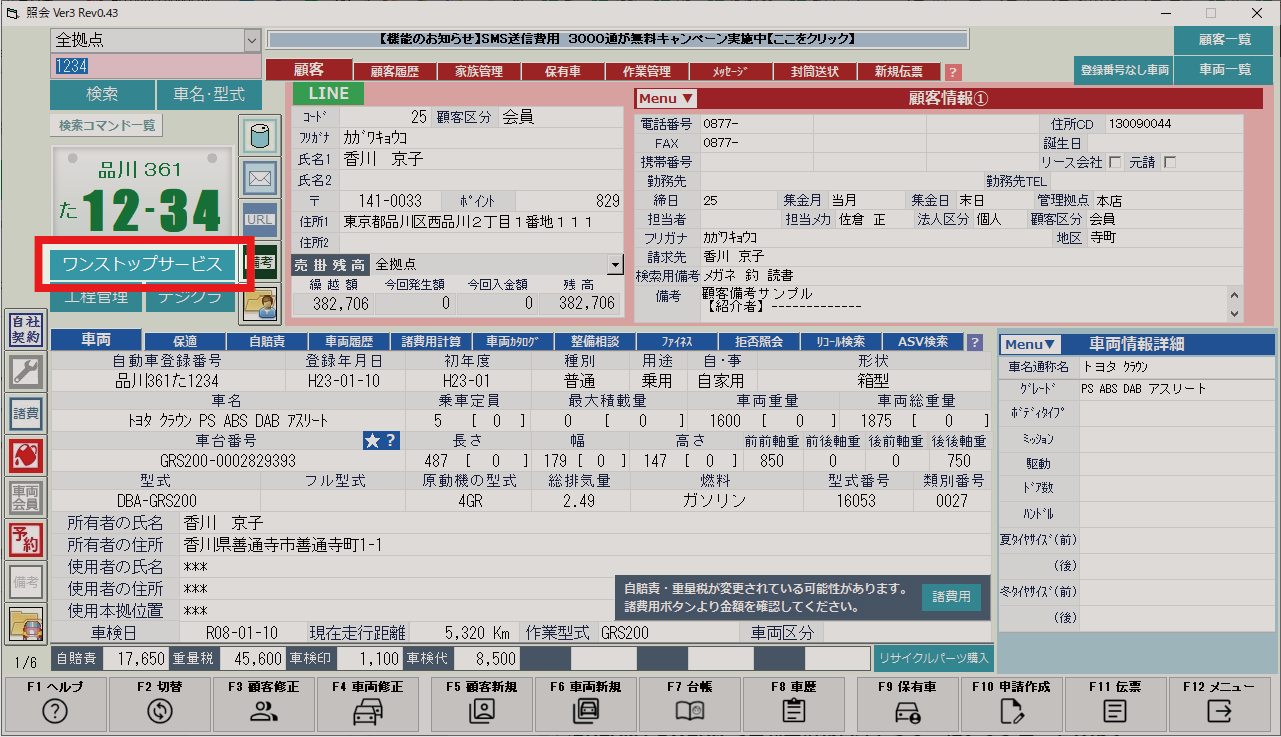Open the 車両履歴 tab
The image size is (1281, 737).
(349, 342)
